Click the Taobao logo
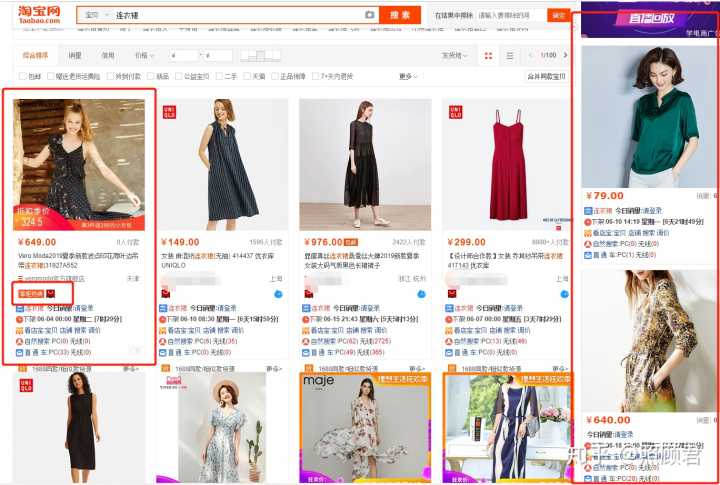720x485 pixels. (39, 15)
